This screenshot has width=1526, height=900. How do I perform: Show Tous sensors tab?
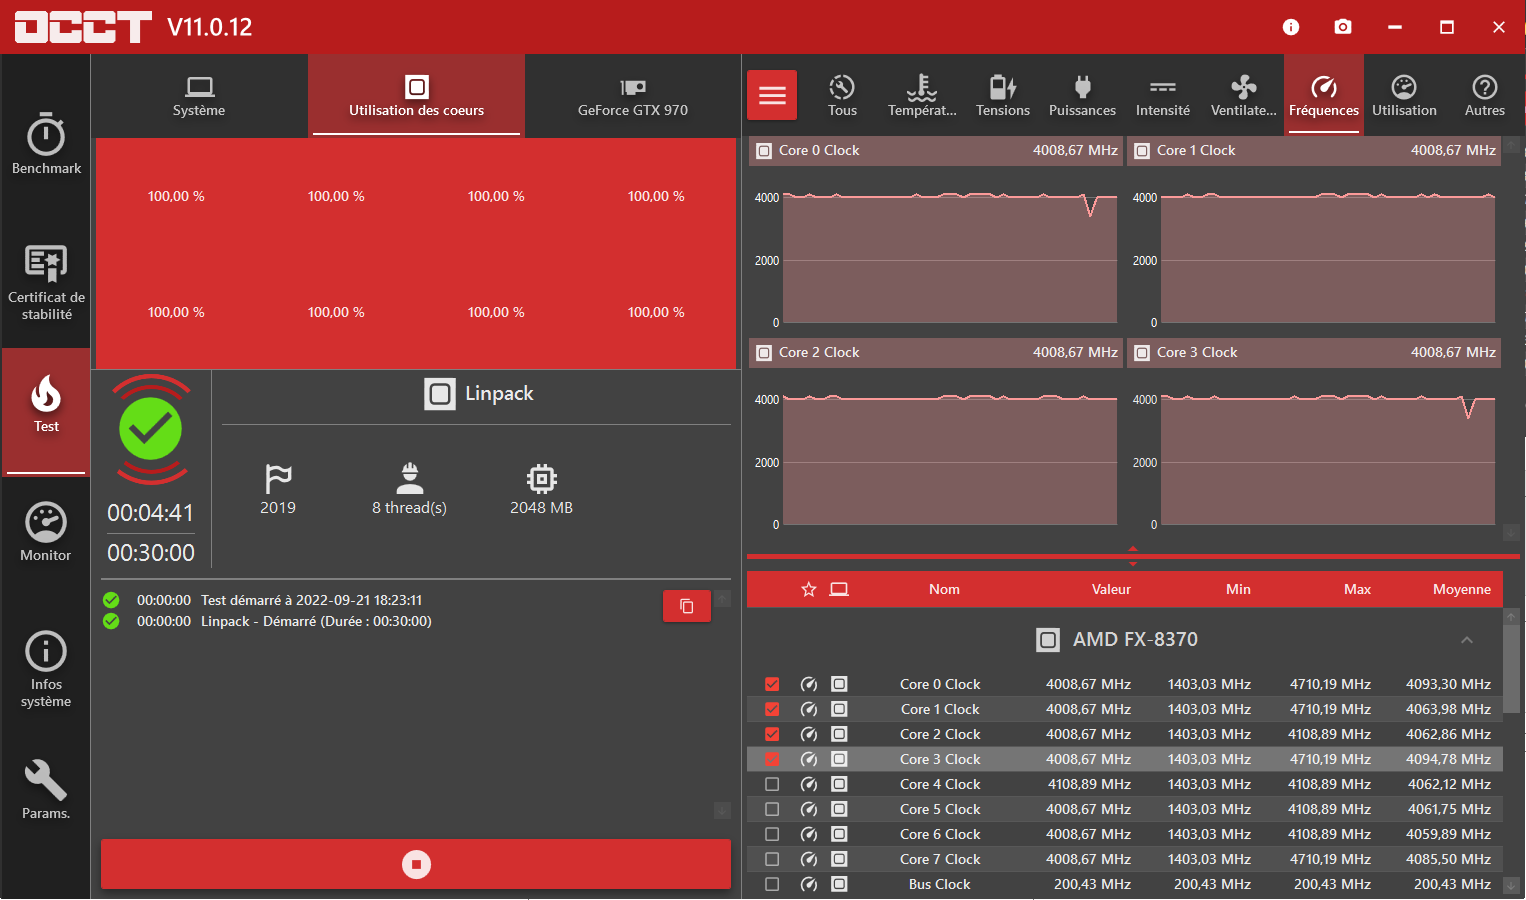(842, 96)
